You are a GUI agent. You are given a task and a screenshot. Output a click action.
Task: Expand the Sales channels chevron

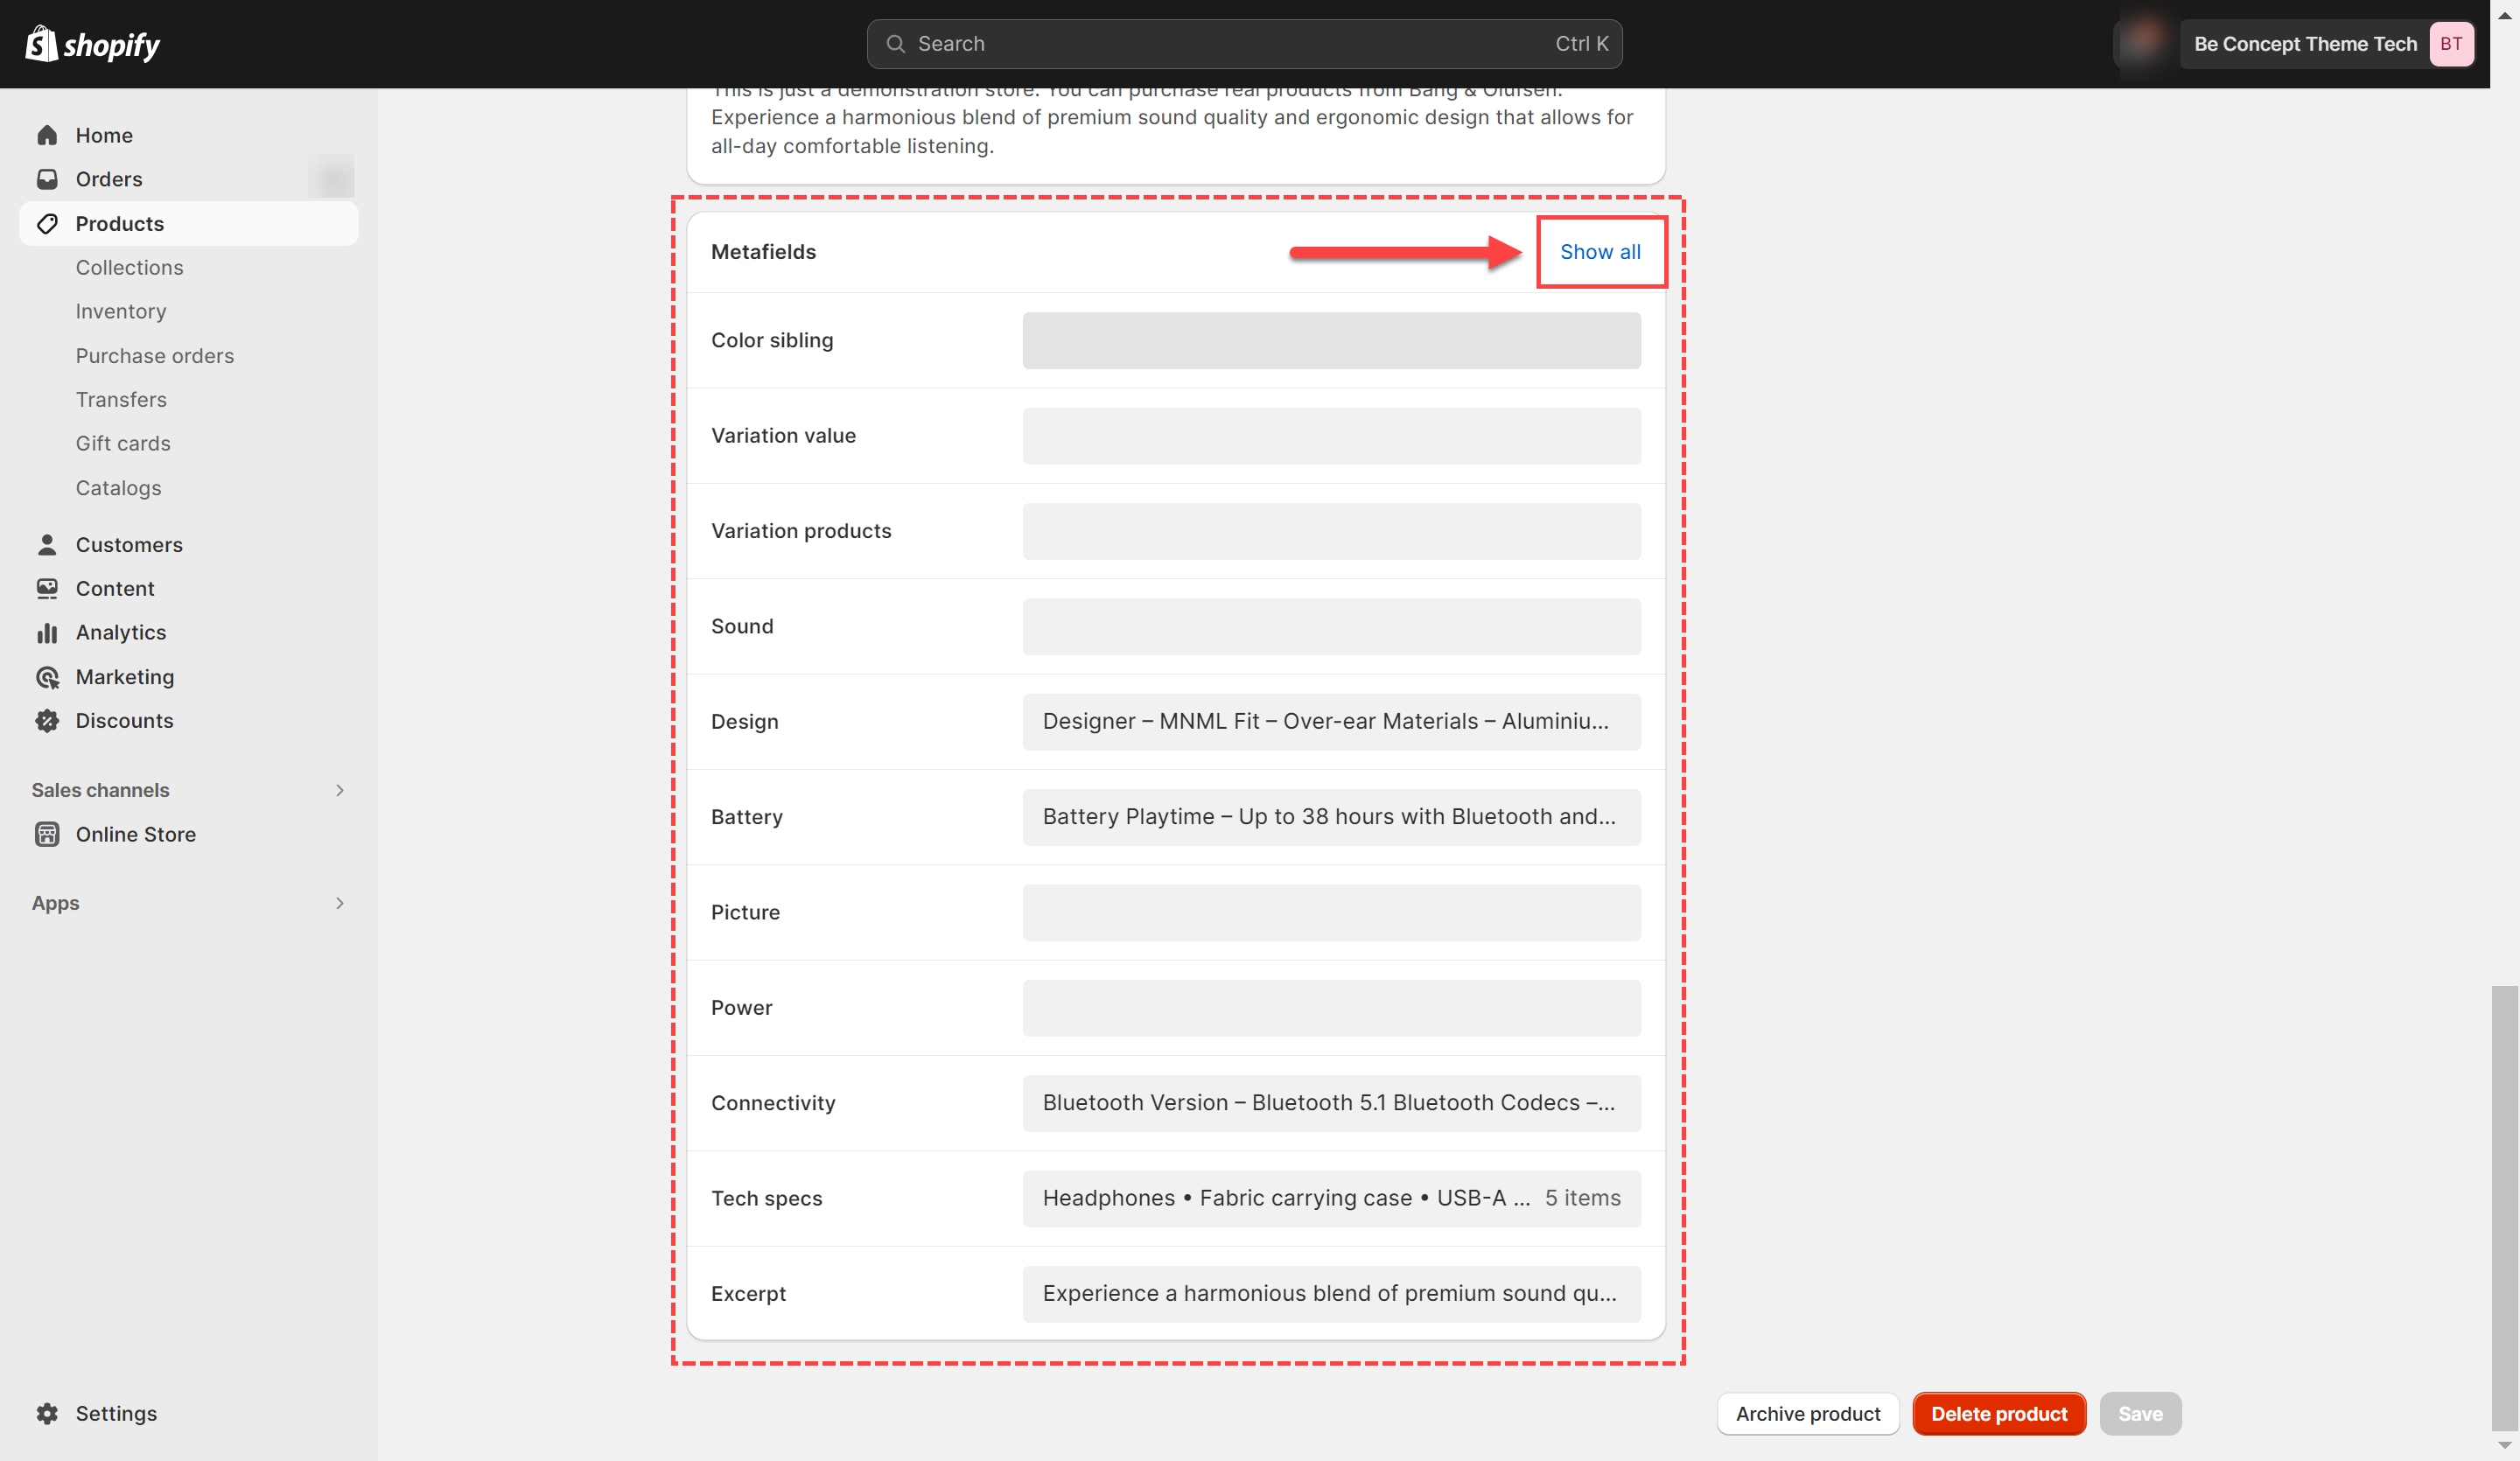pyautogui.click(x=340, y=790)
